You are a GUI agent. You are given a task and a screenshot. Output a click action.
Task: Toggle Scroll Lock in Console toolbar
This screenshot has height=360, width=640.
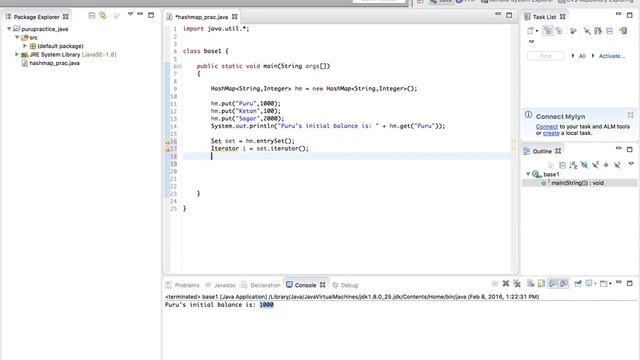[x=542, y=284]
